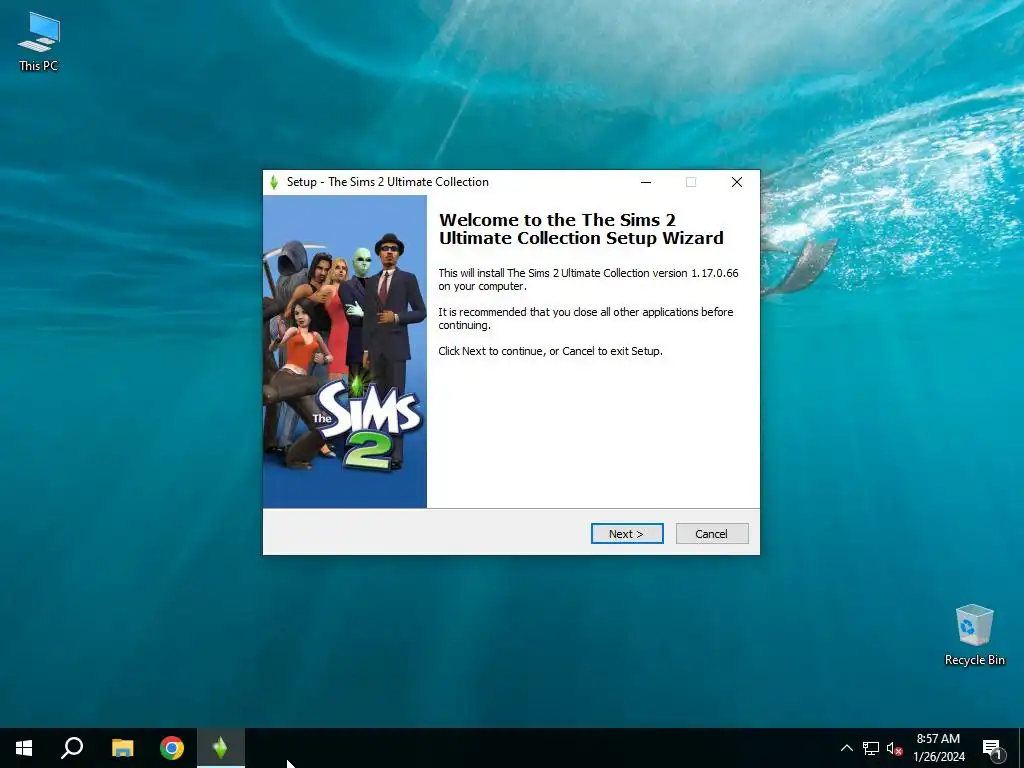1024x768 pixels.
Task: Click the version 1.17.0.66 text line
Action: tap(588, 280)
